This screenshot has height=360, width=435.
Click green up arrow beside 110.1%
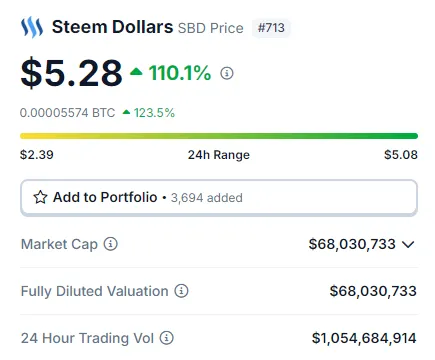136,72
